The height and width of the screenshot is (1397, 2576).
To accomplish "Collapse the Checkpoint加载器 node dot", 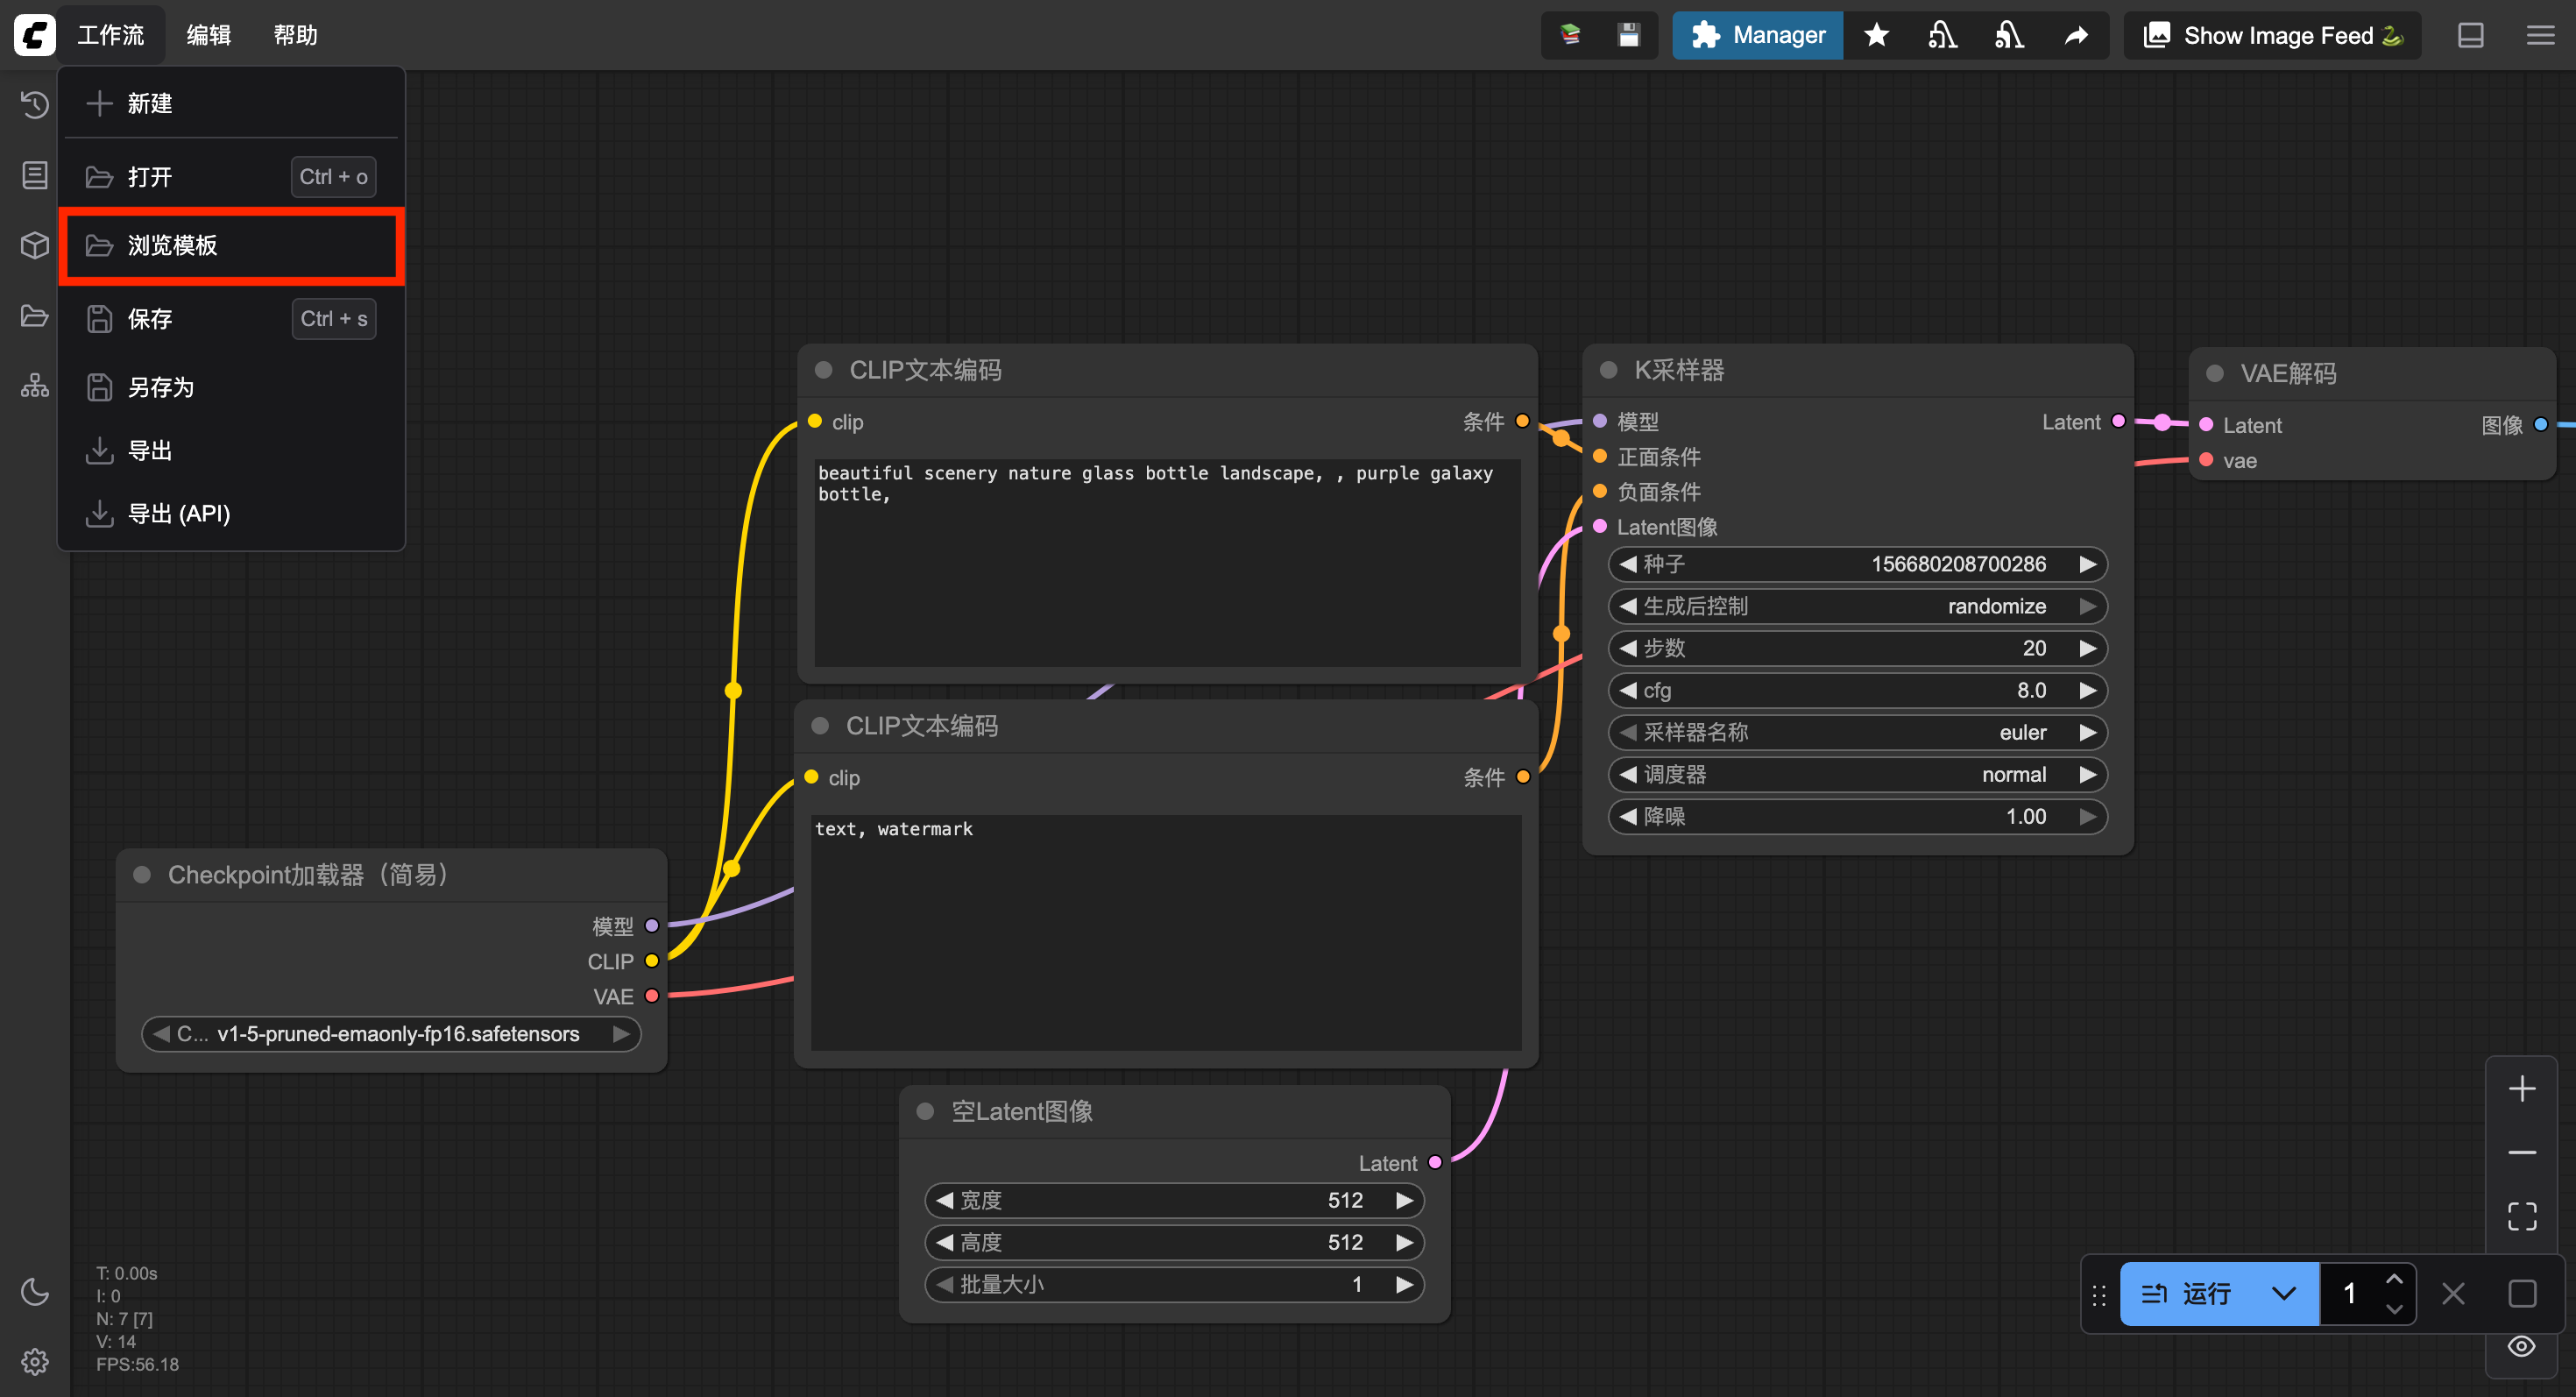I will coord(142,874).
